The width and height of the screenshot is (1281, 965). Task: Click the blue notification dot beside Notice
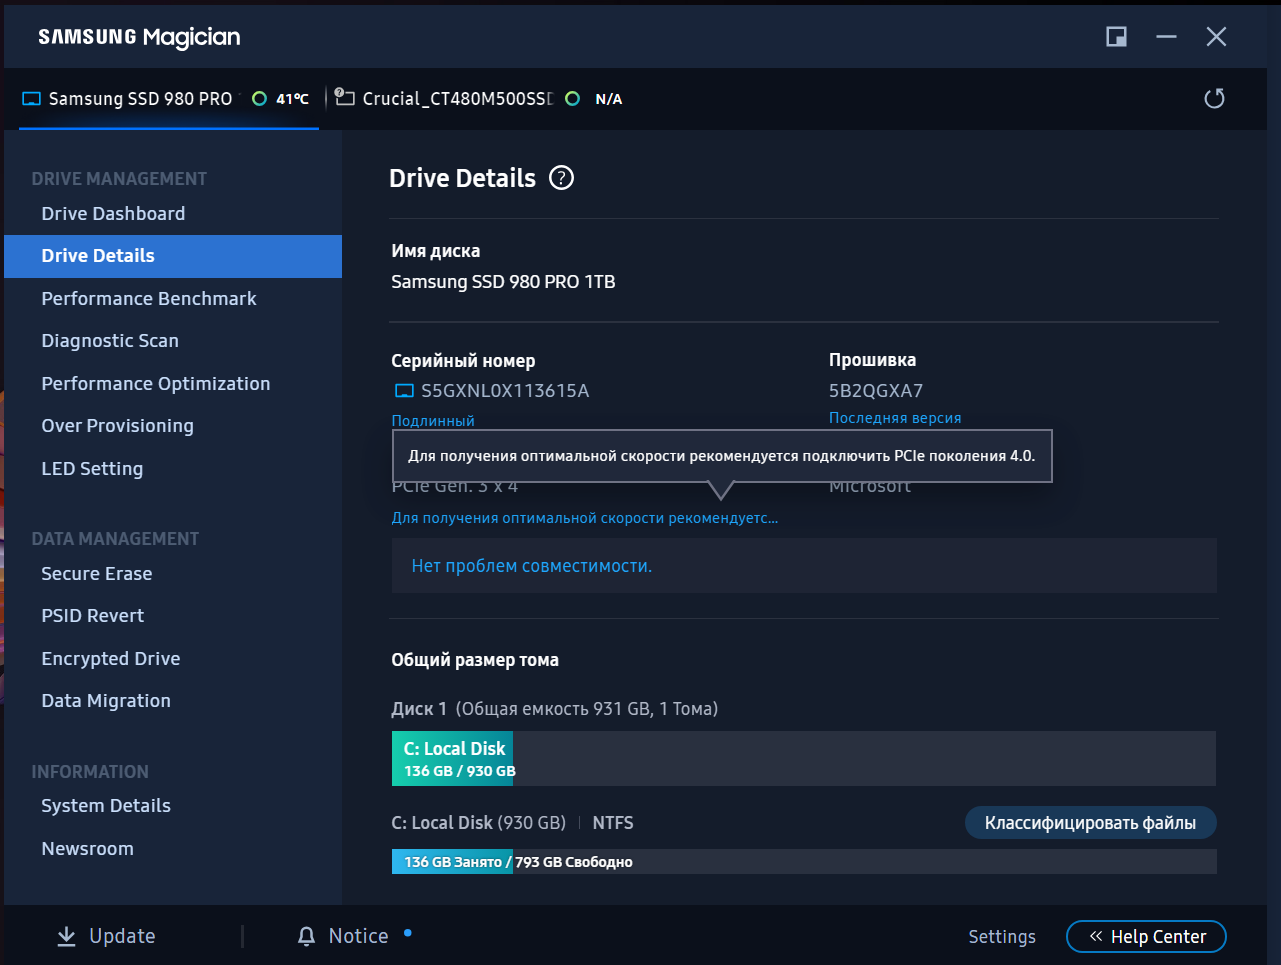pos(408,933)
